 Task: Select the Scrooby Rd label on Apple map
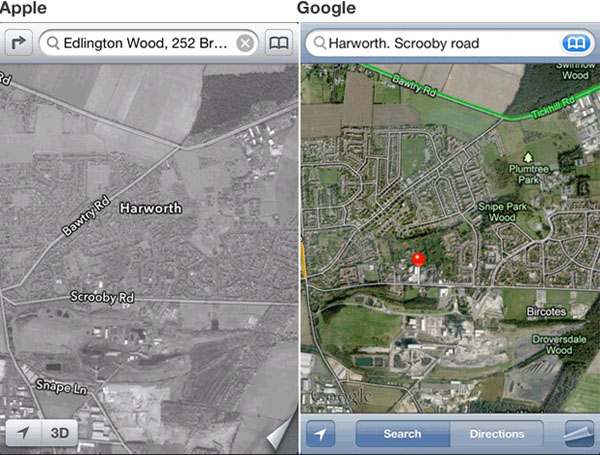[102, 297]
